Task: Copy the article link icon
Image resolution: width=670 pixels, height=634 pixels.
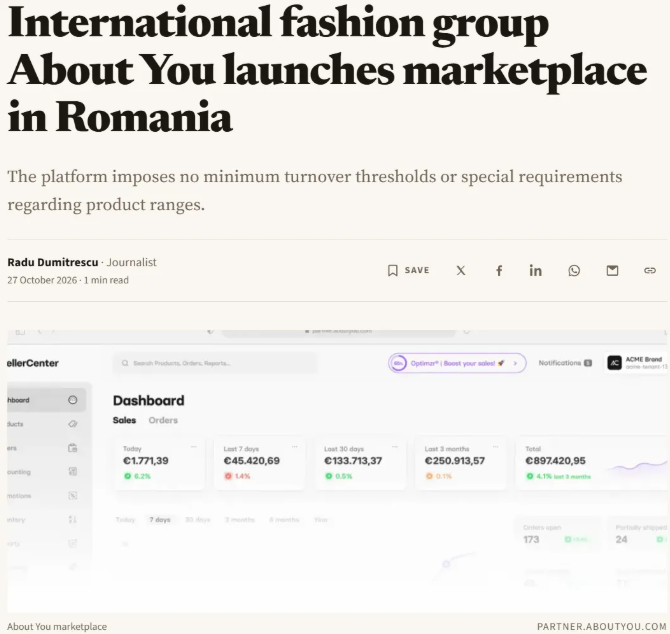Action: pyautogui.click(x=649, y=270)
